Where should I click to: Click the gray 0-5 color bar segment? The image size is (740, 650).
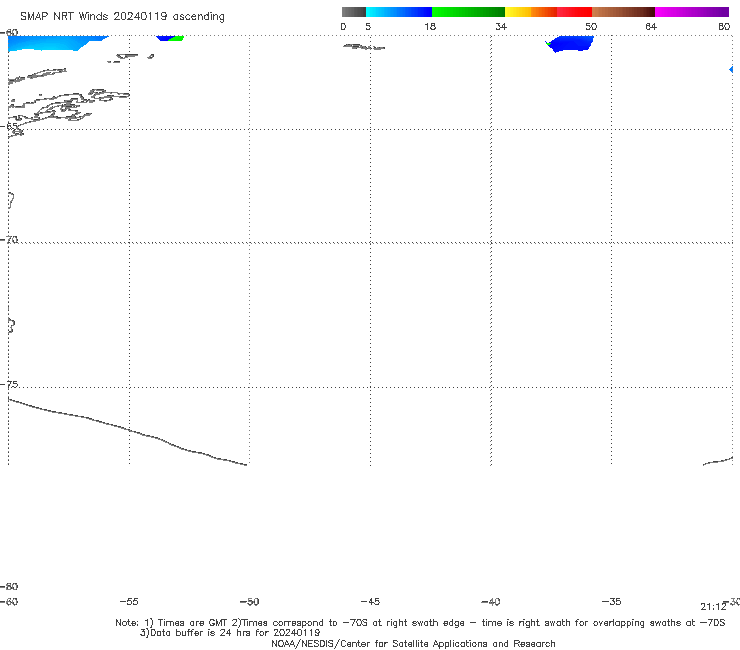(x=354, y=12)
